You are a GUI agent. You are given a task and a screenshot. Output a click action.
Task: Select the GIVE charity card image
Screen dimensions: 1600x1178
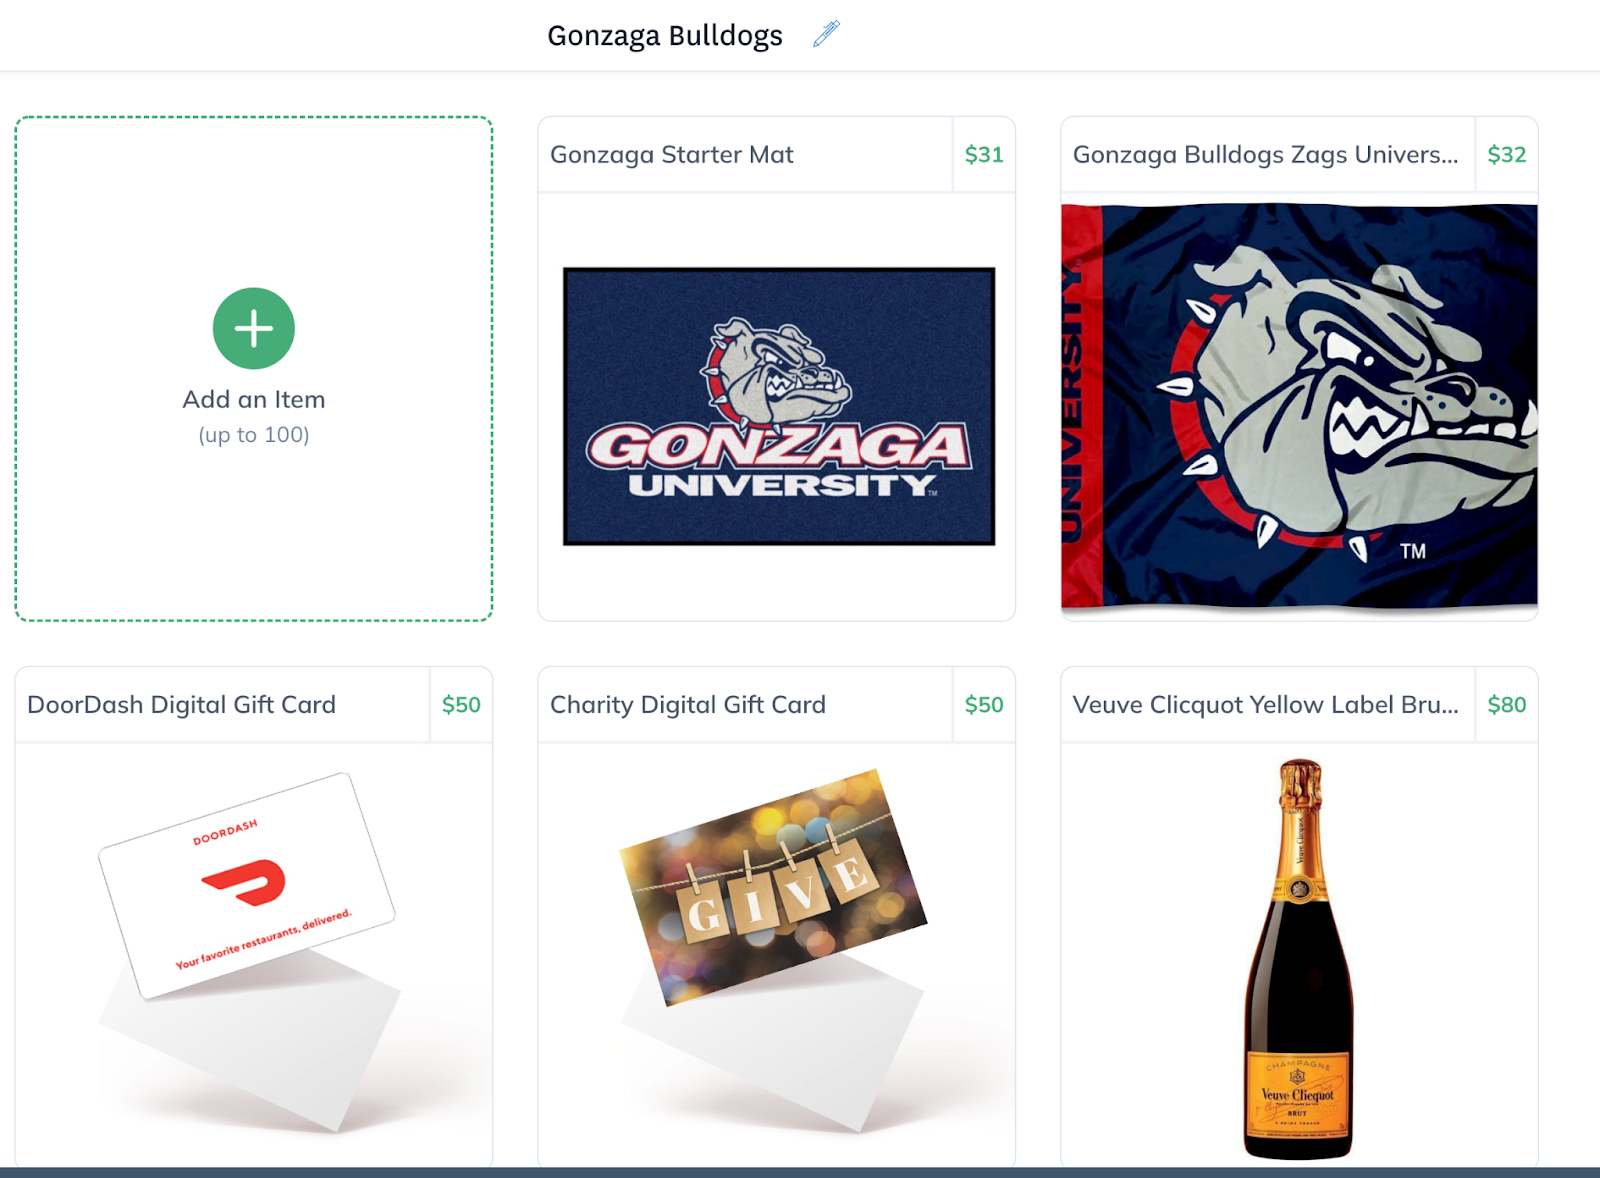(774, 950)
